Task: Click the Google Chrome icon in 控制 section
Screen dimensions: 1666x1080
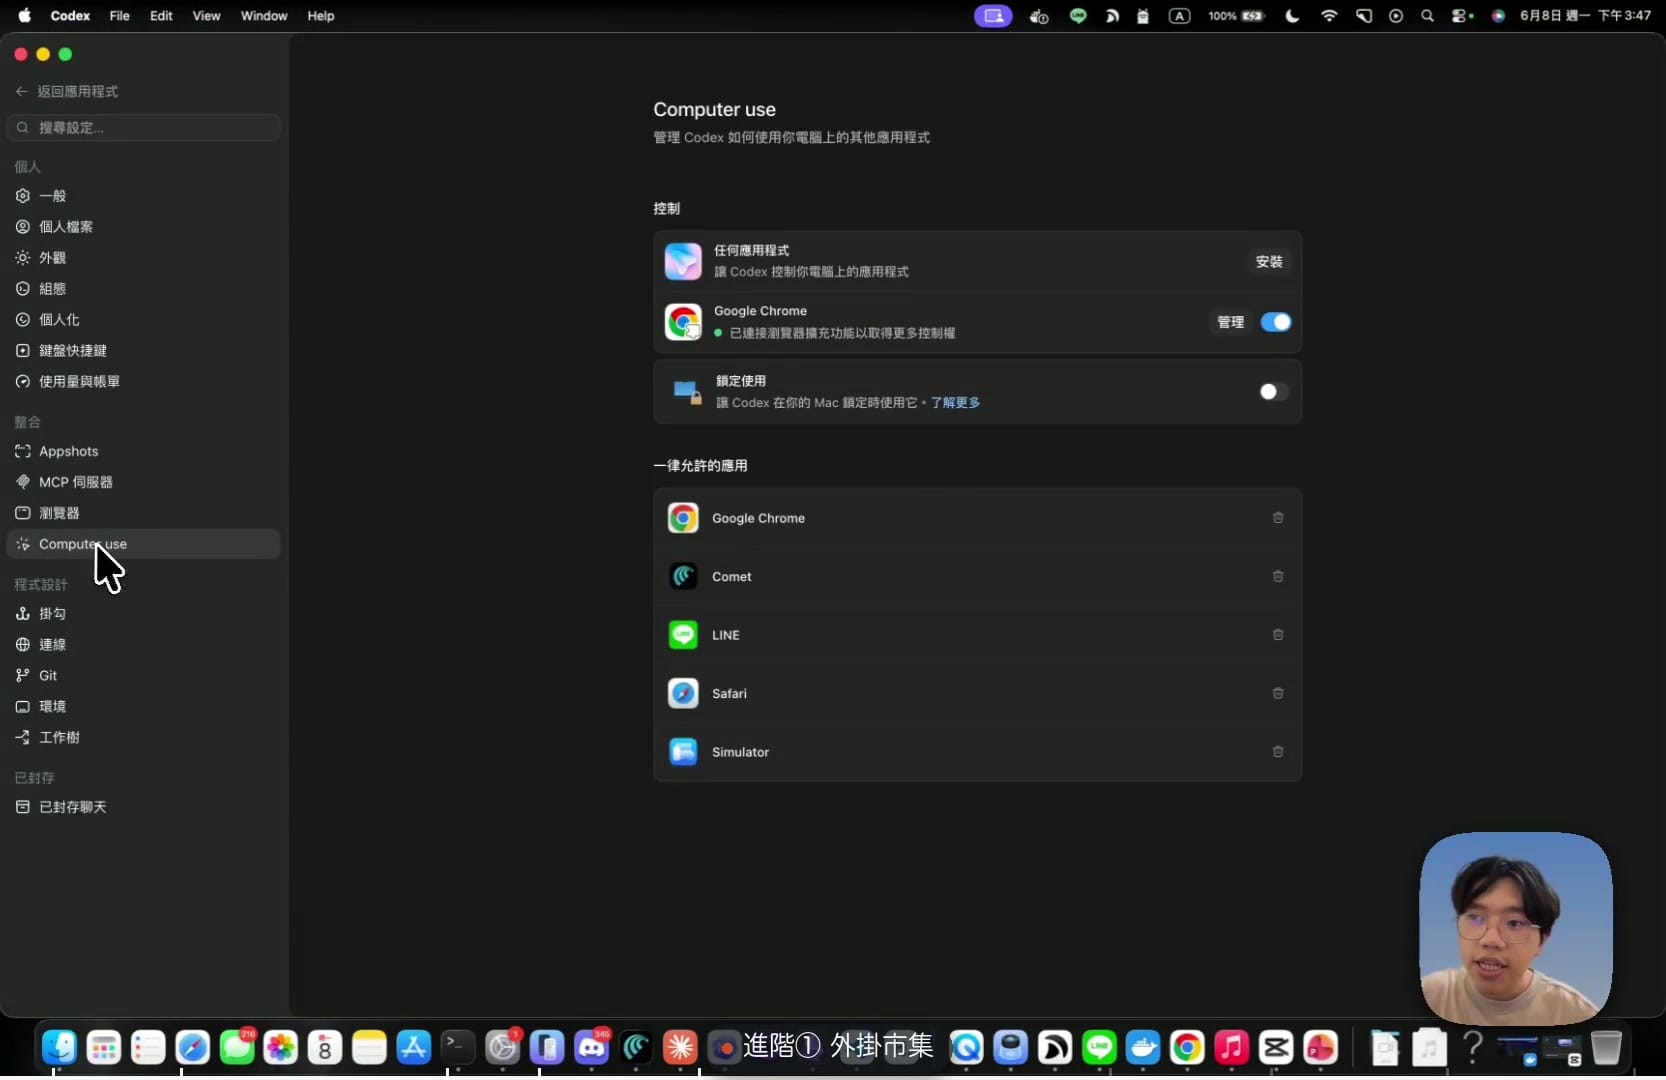Action: pos(683,322)
